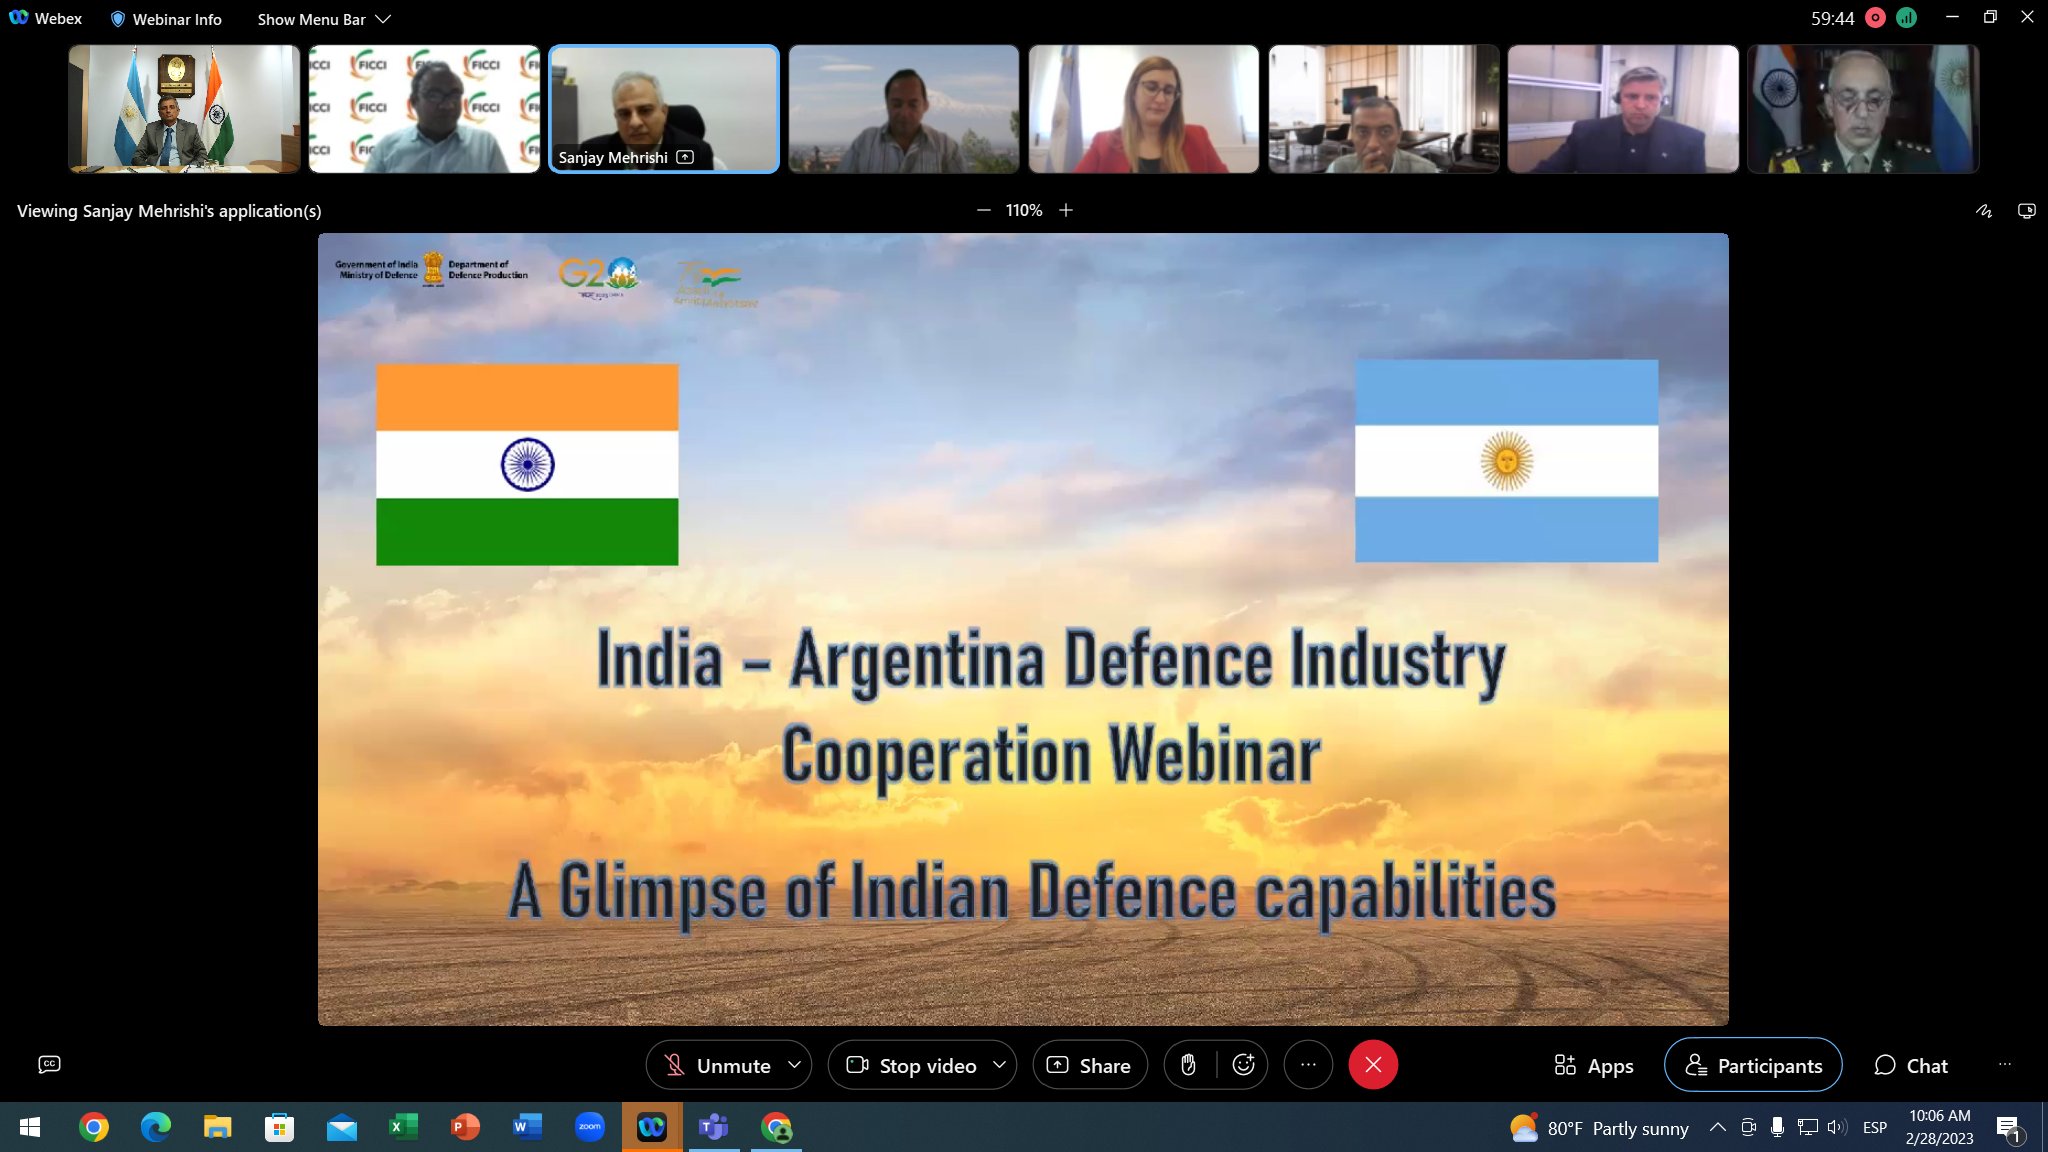Stop video camera feed
The width and height of the screenshot is (2048, 1152).
[912, 1066]
